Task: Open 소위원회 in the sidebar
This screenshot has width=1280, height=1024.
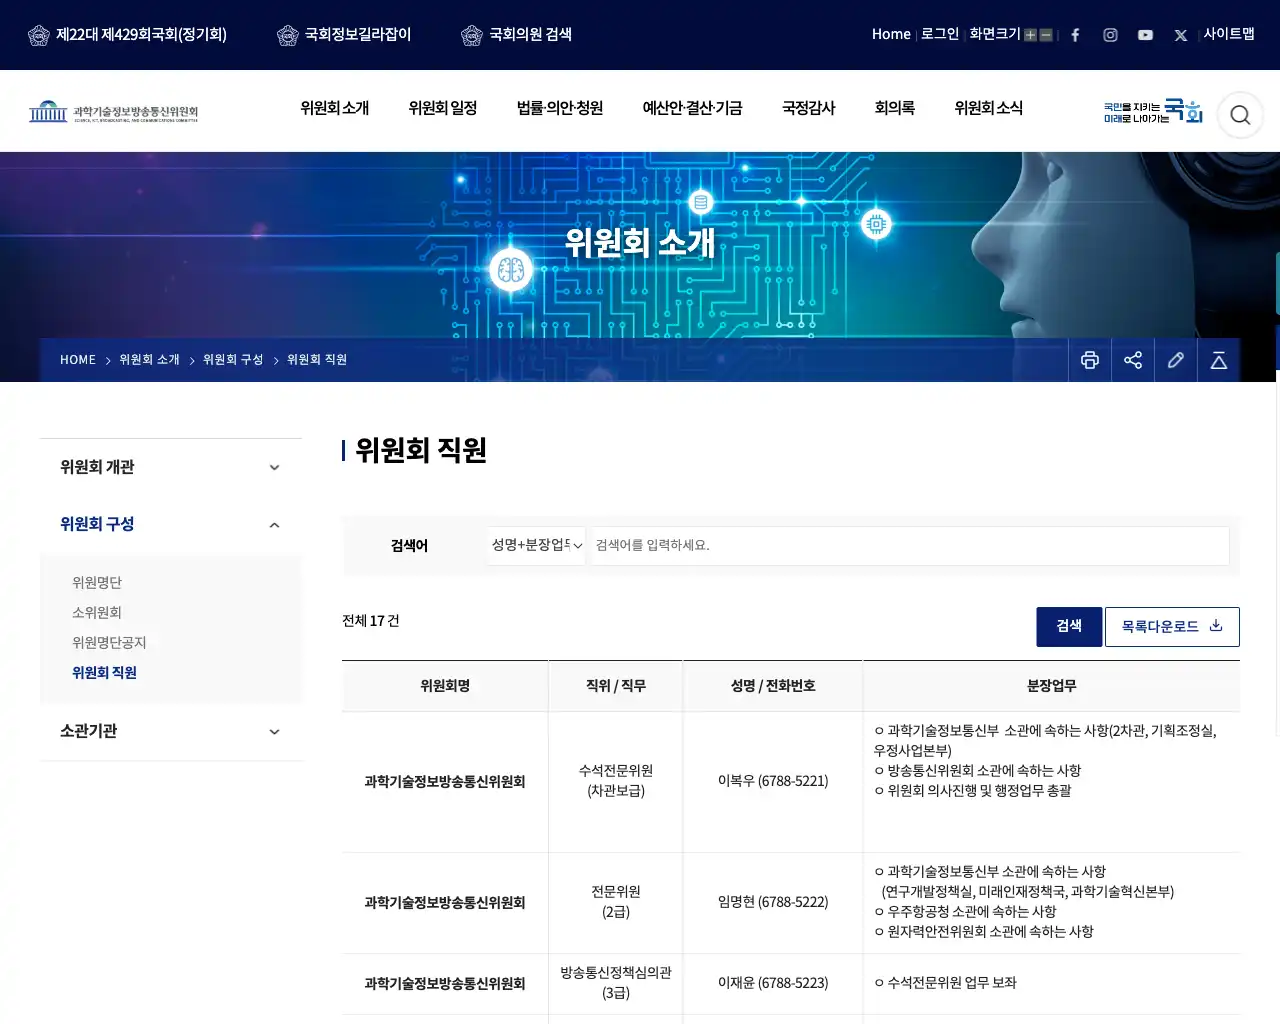Action: click(97, 612)
